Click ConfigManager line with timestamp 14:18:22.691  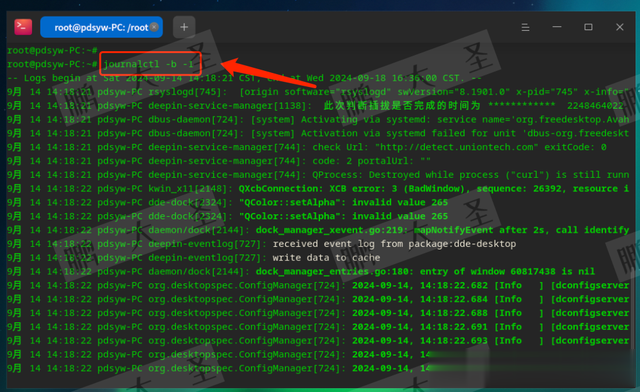[x=318, y=327]
